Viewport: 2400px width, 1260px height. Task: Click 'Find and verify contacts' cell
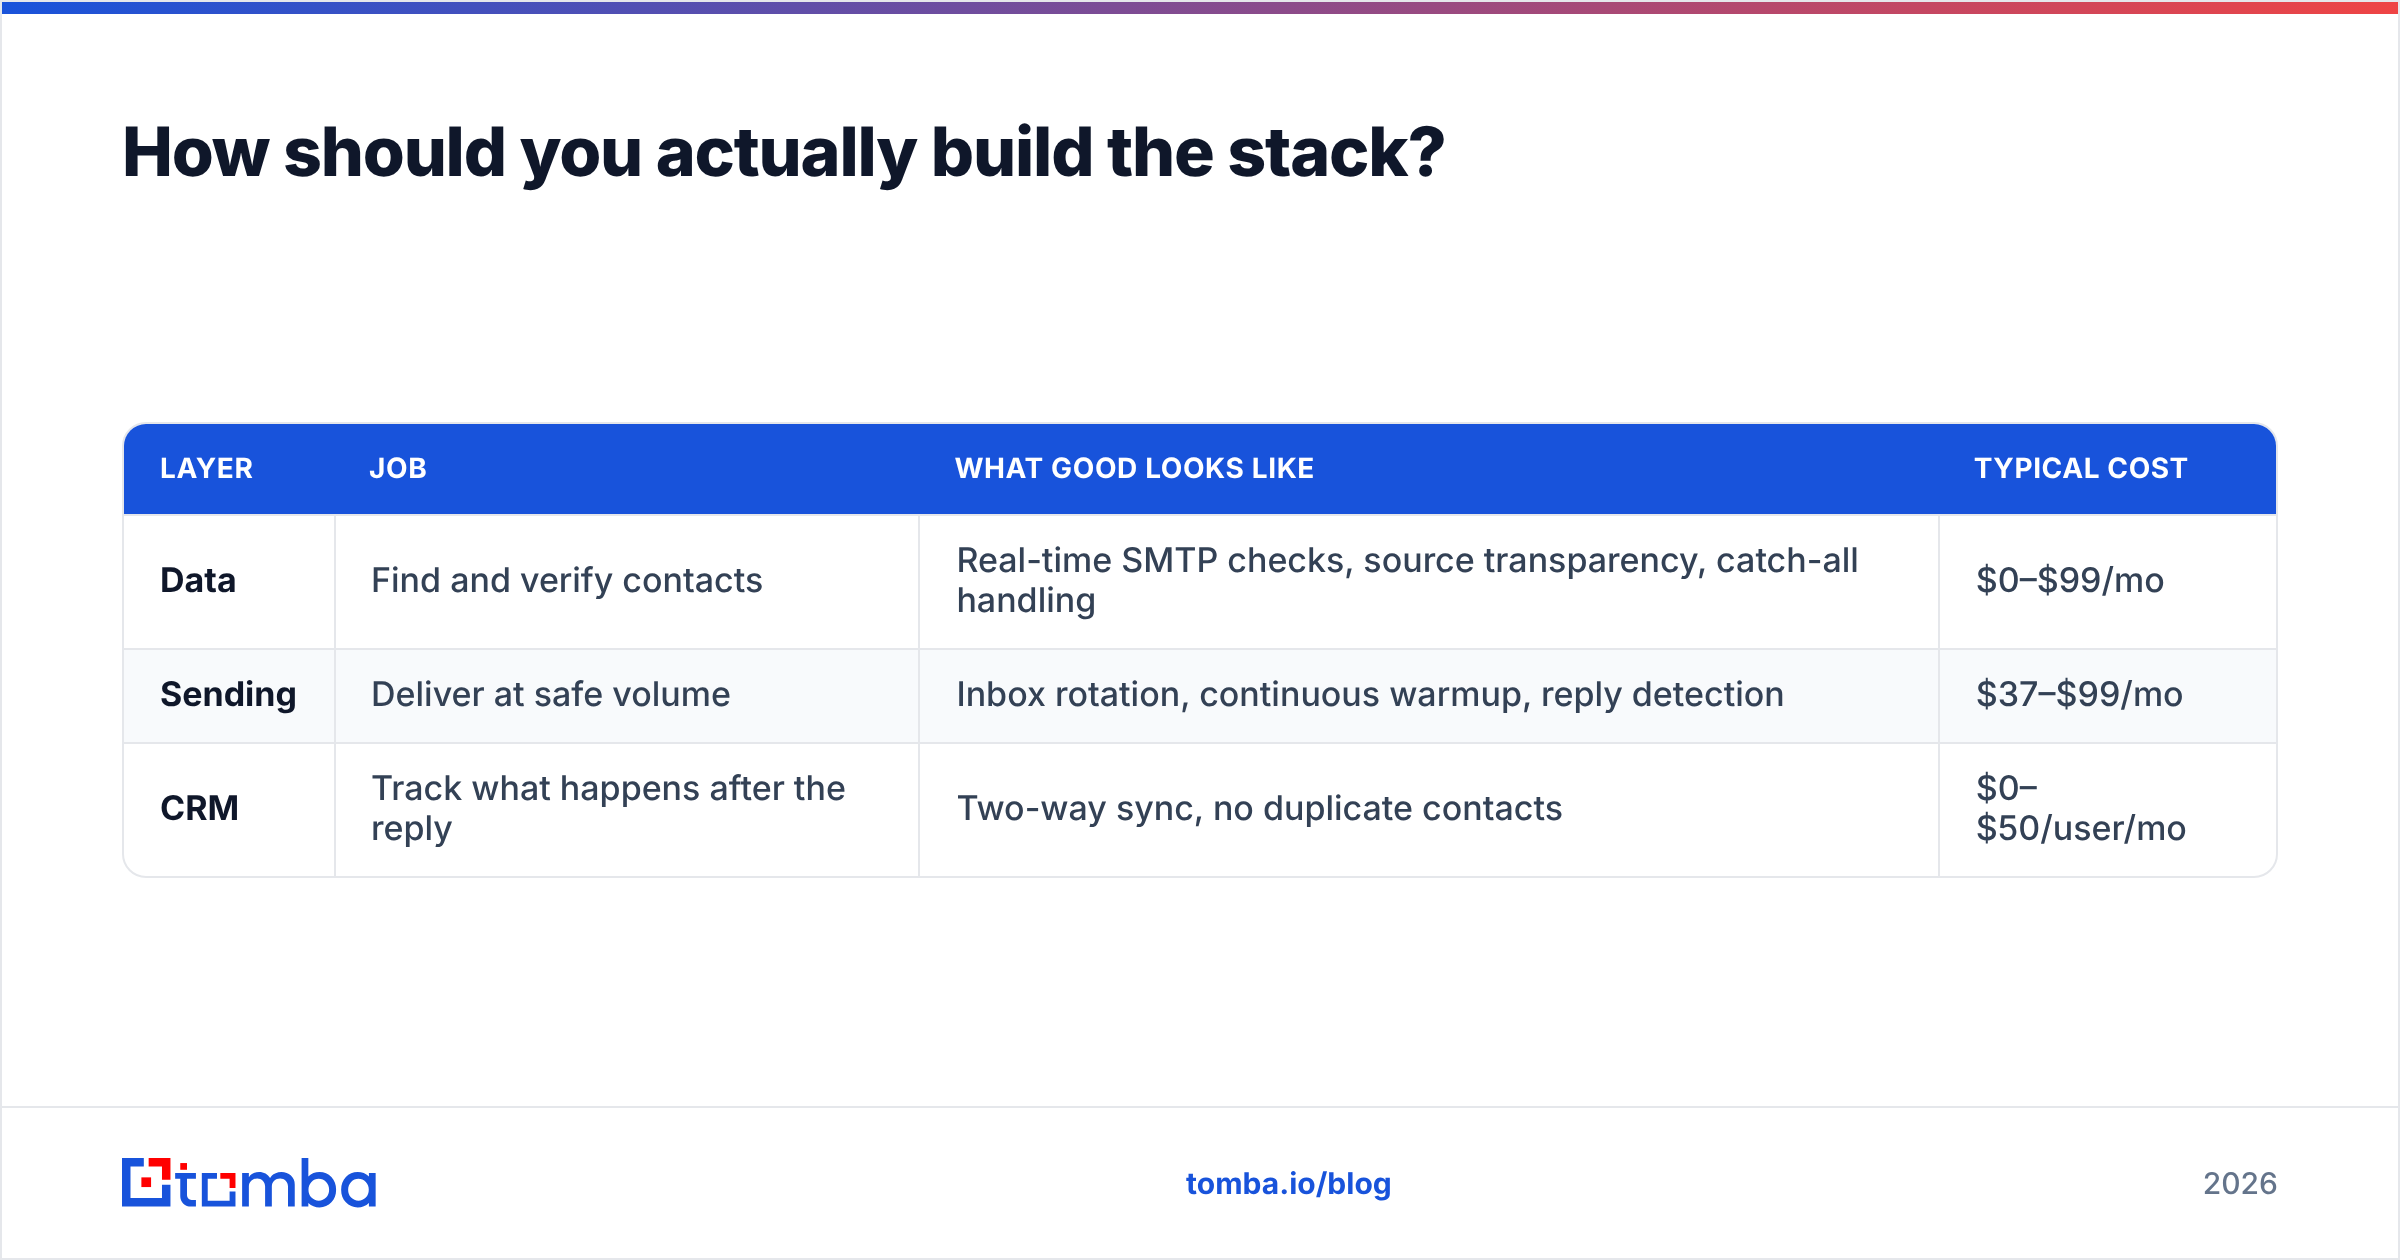[627, 581]
